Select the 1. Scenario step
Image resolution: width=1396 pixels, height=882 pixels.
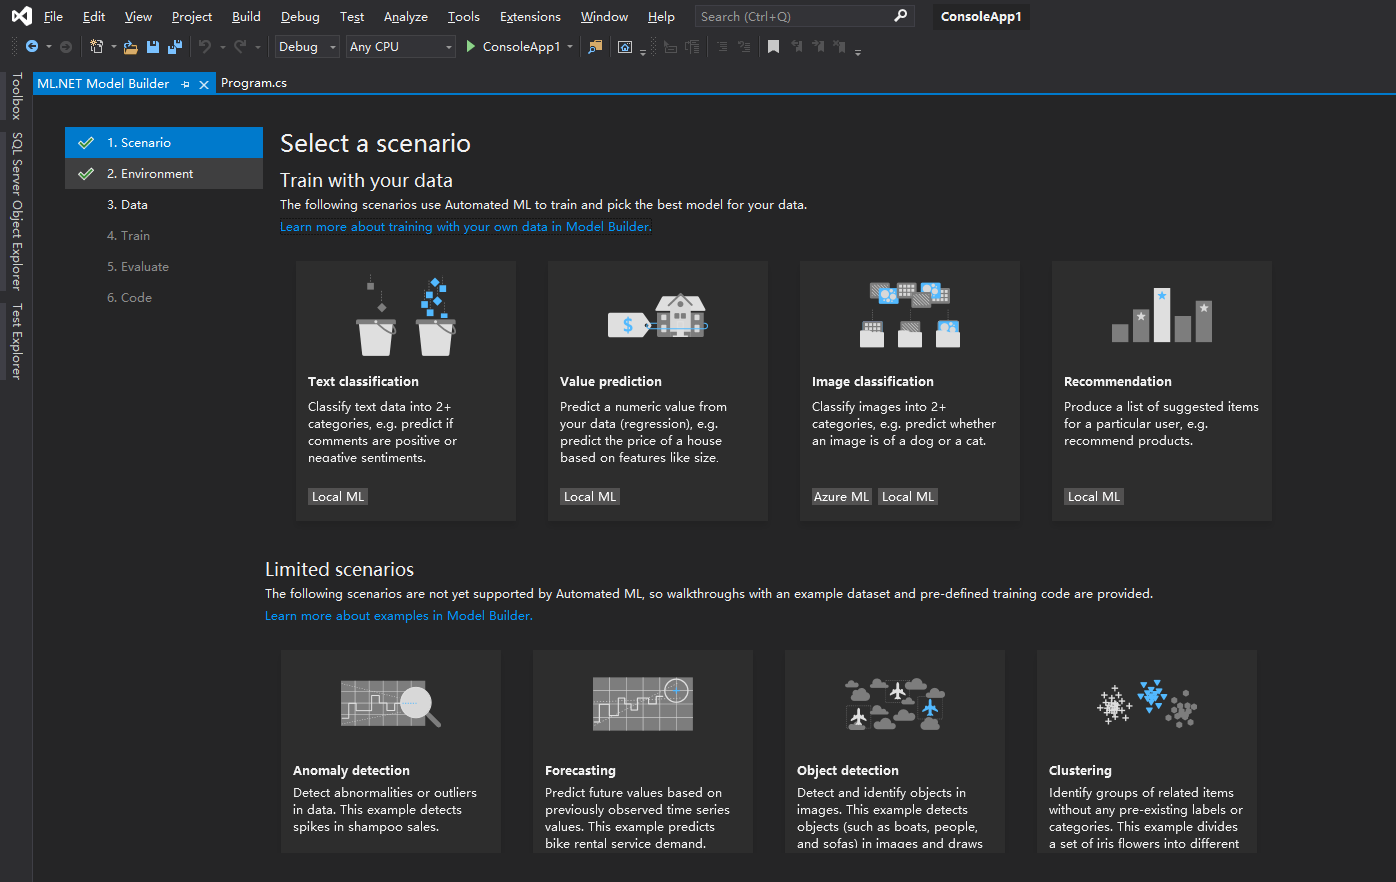[x=164, y=143]
